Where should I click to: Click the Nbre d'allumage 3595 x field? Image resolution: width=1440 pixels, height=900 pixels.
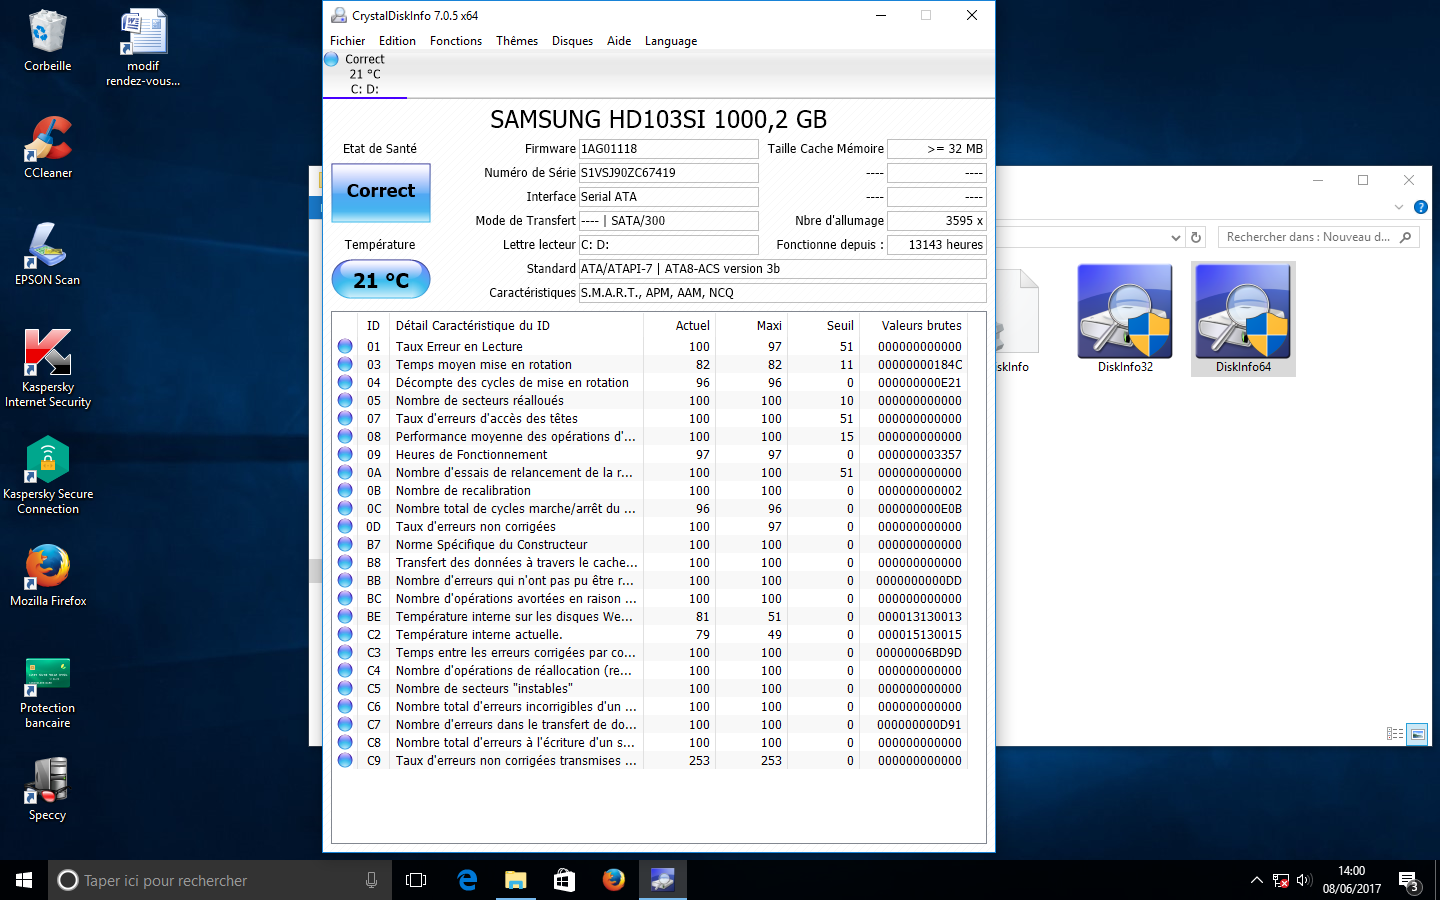click(x=937, y=221)
